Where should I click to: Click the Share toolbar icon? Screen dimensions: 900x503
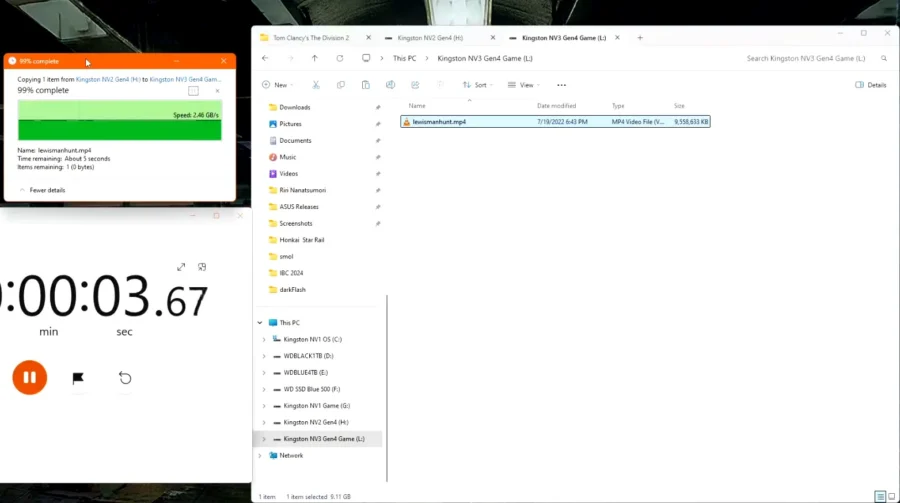(x=415, y=85)
